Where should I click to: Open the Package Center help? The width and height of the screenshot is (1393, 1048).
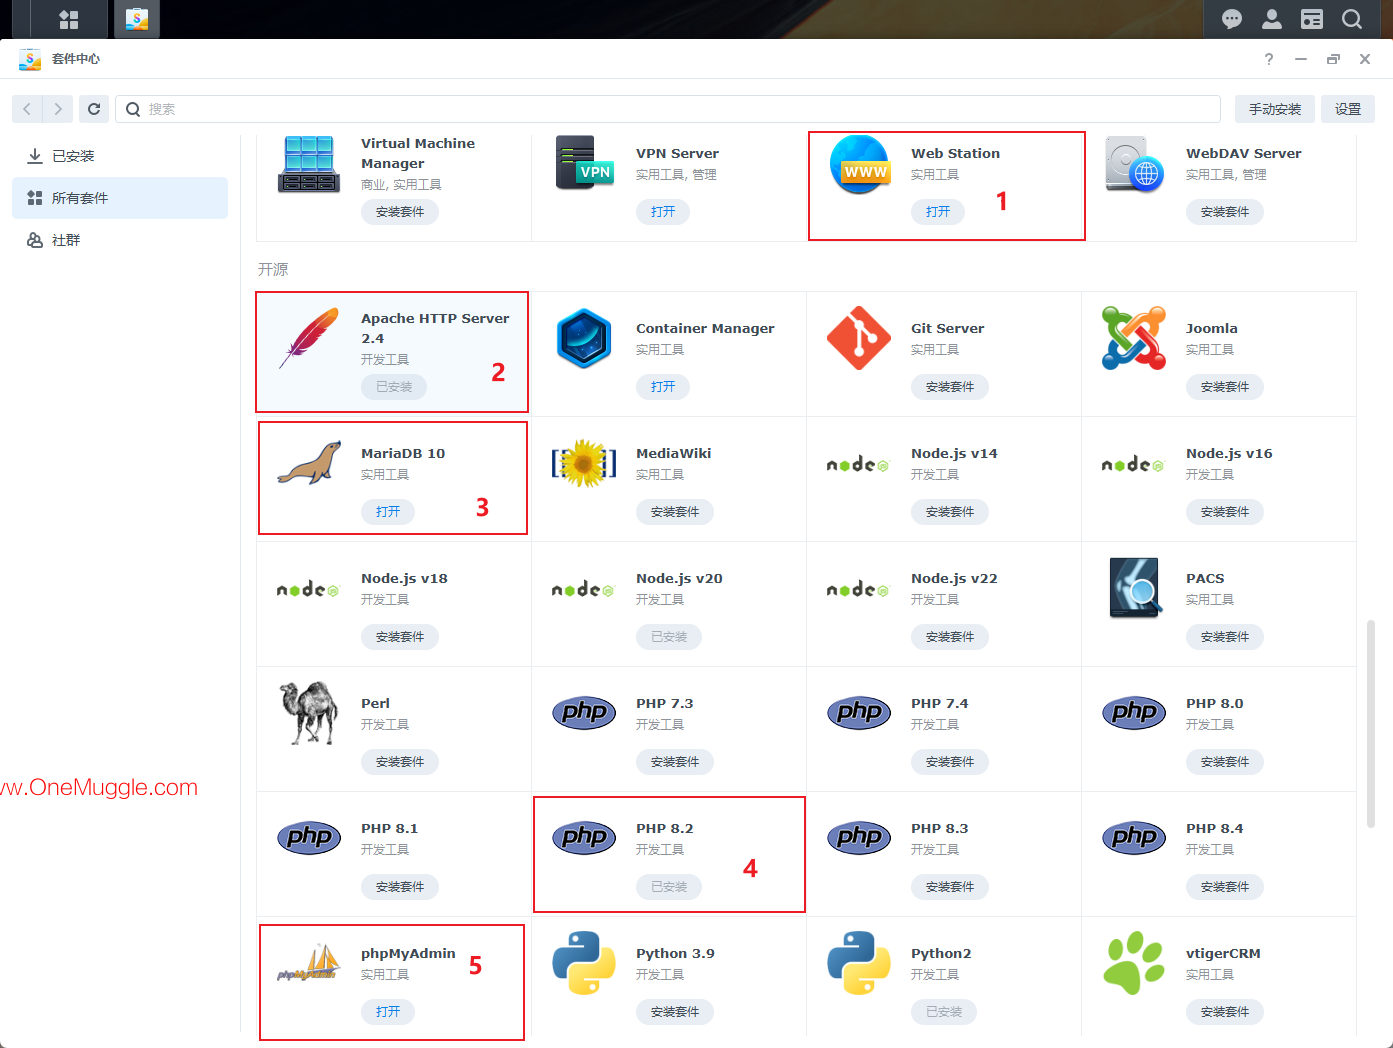tap(1269, 59)
